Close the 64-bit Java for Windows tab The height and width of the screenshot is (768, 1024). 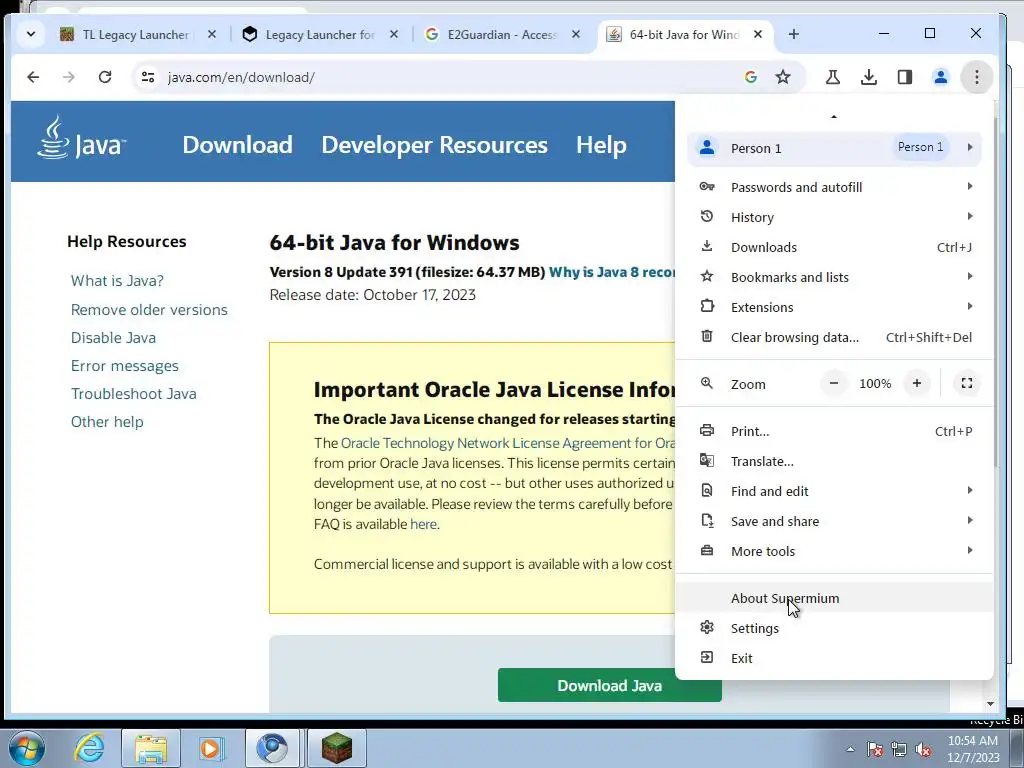[758, 34]
